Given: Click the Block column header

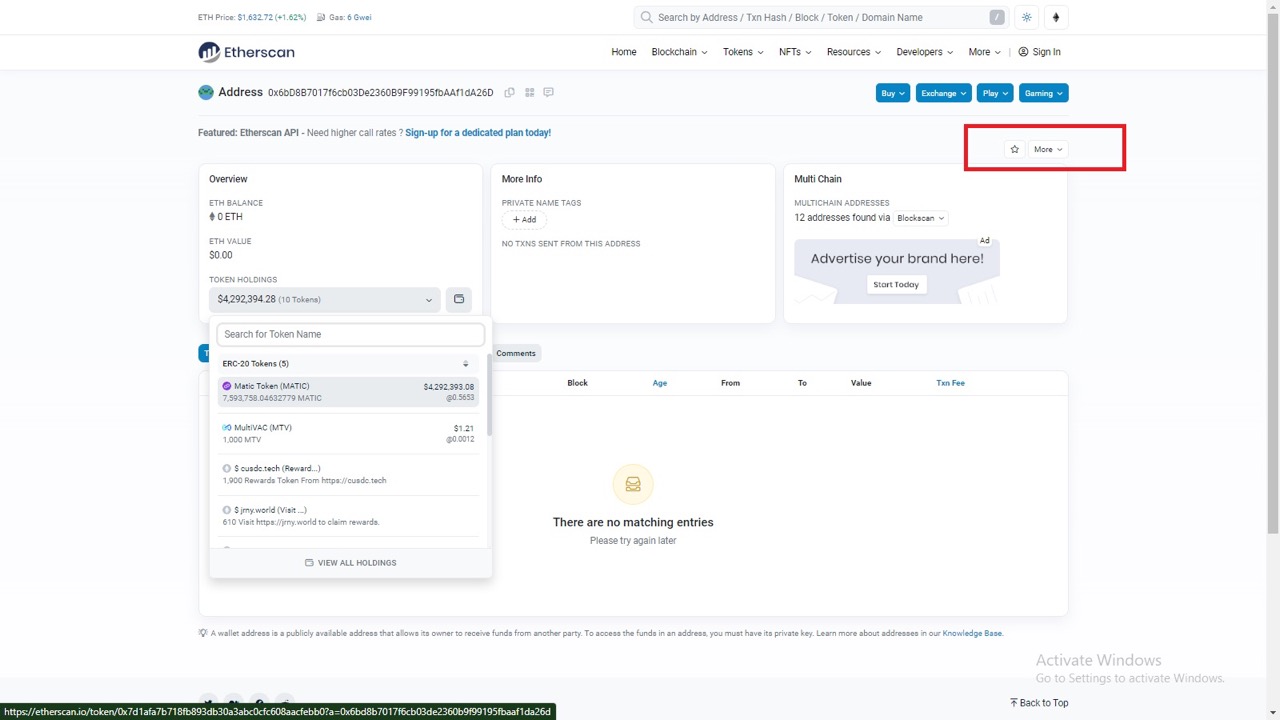Looking at the screenshot, I should [578, 383].
